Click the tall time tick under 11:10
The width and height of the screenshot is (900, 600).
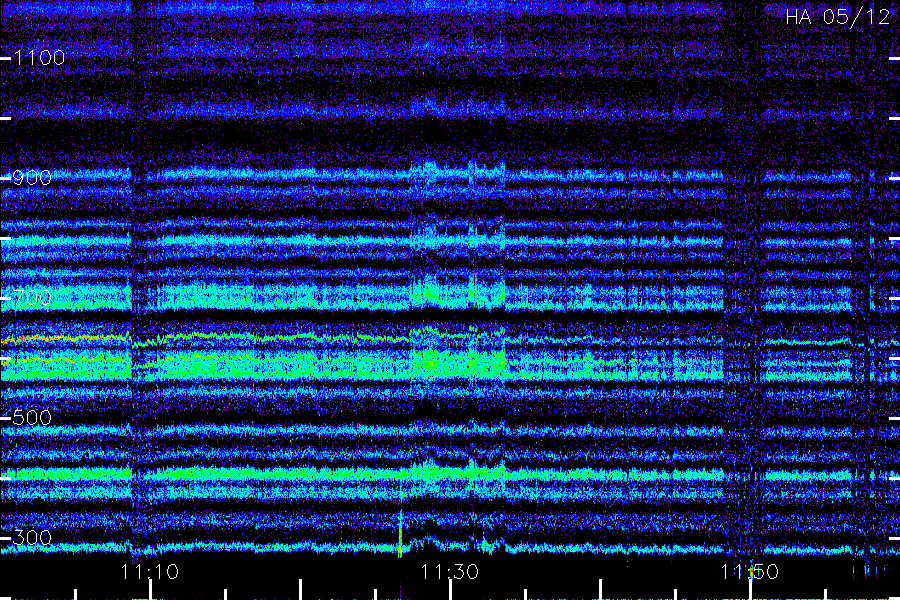150,590
